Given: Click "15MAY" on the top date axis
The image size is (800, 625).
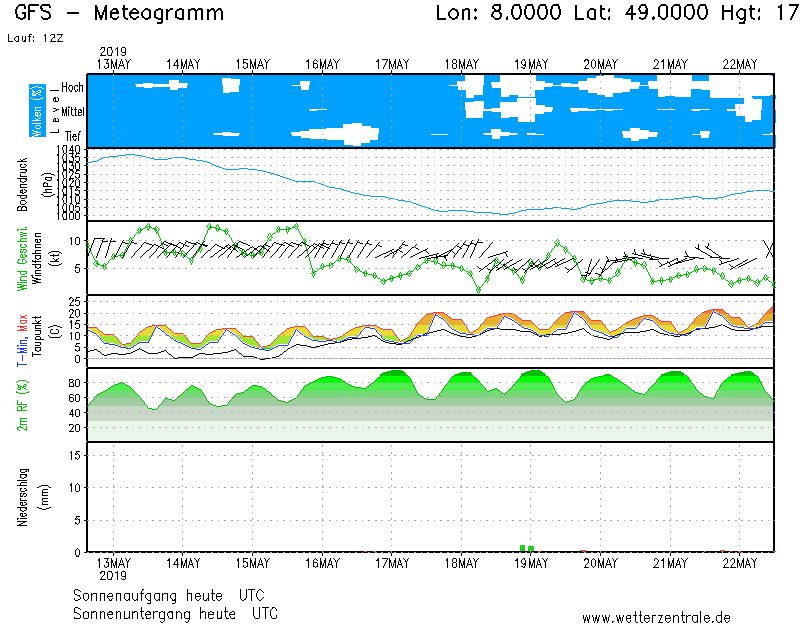Looking at the screenshot, I should coord(253,65).
